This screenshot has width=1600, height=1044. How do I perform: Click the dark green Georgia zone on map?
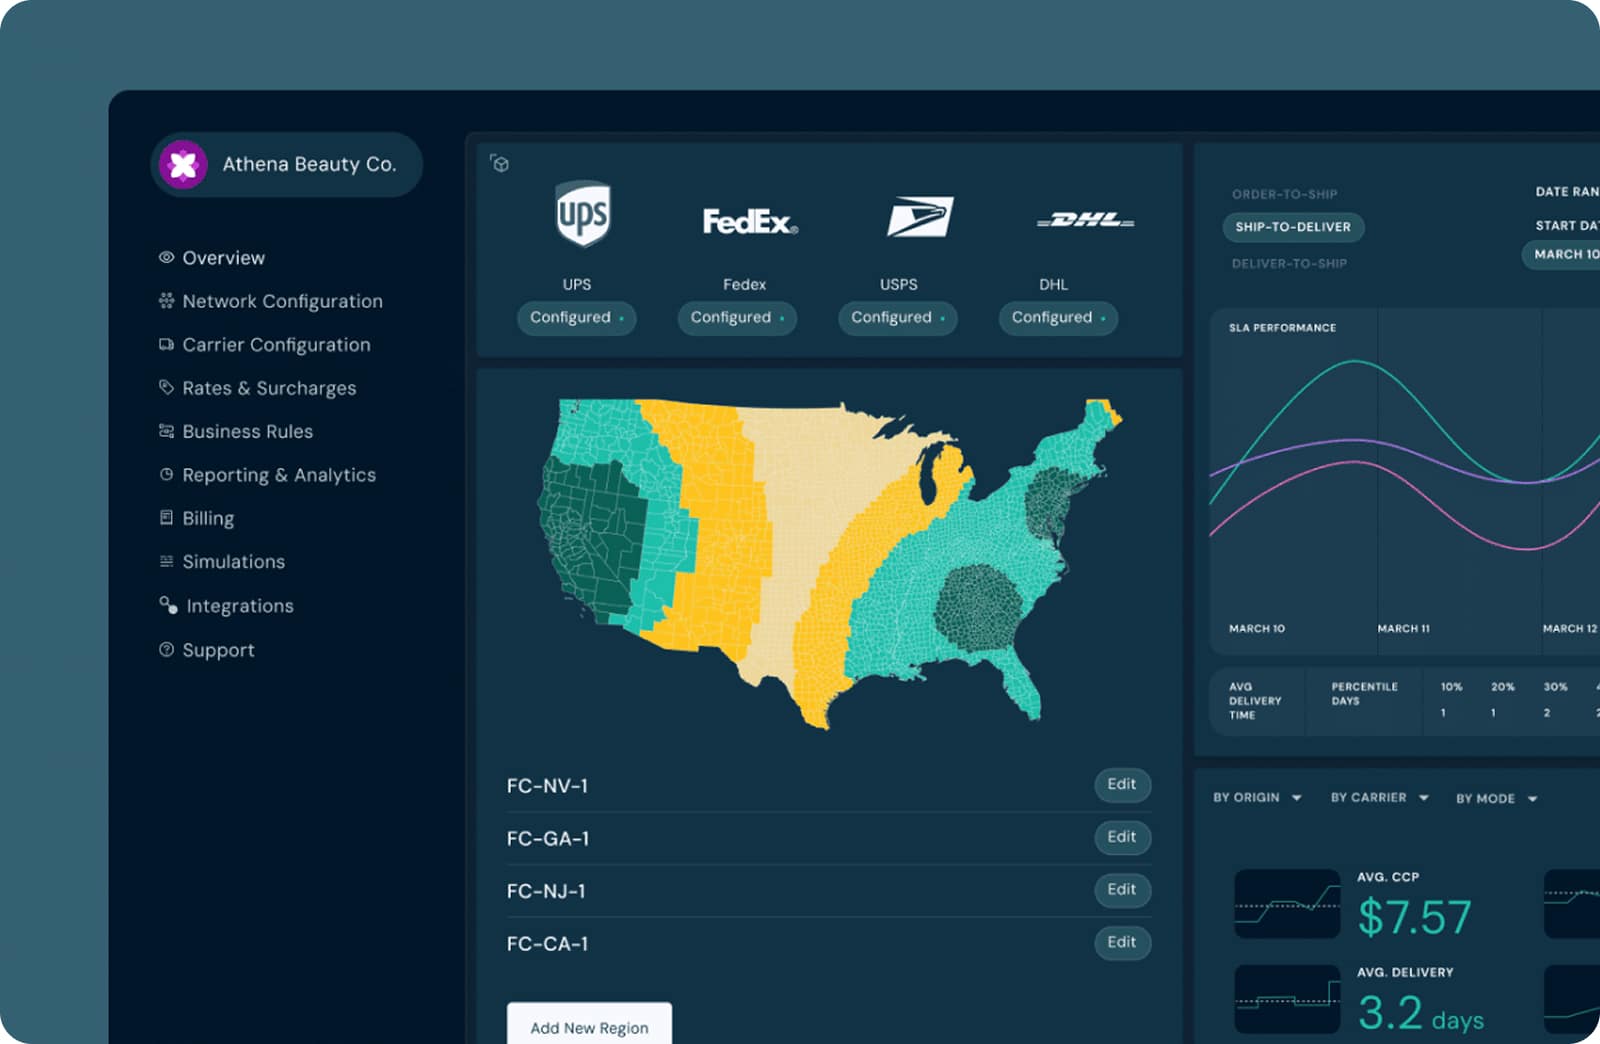979,606
